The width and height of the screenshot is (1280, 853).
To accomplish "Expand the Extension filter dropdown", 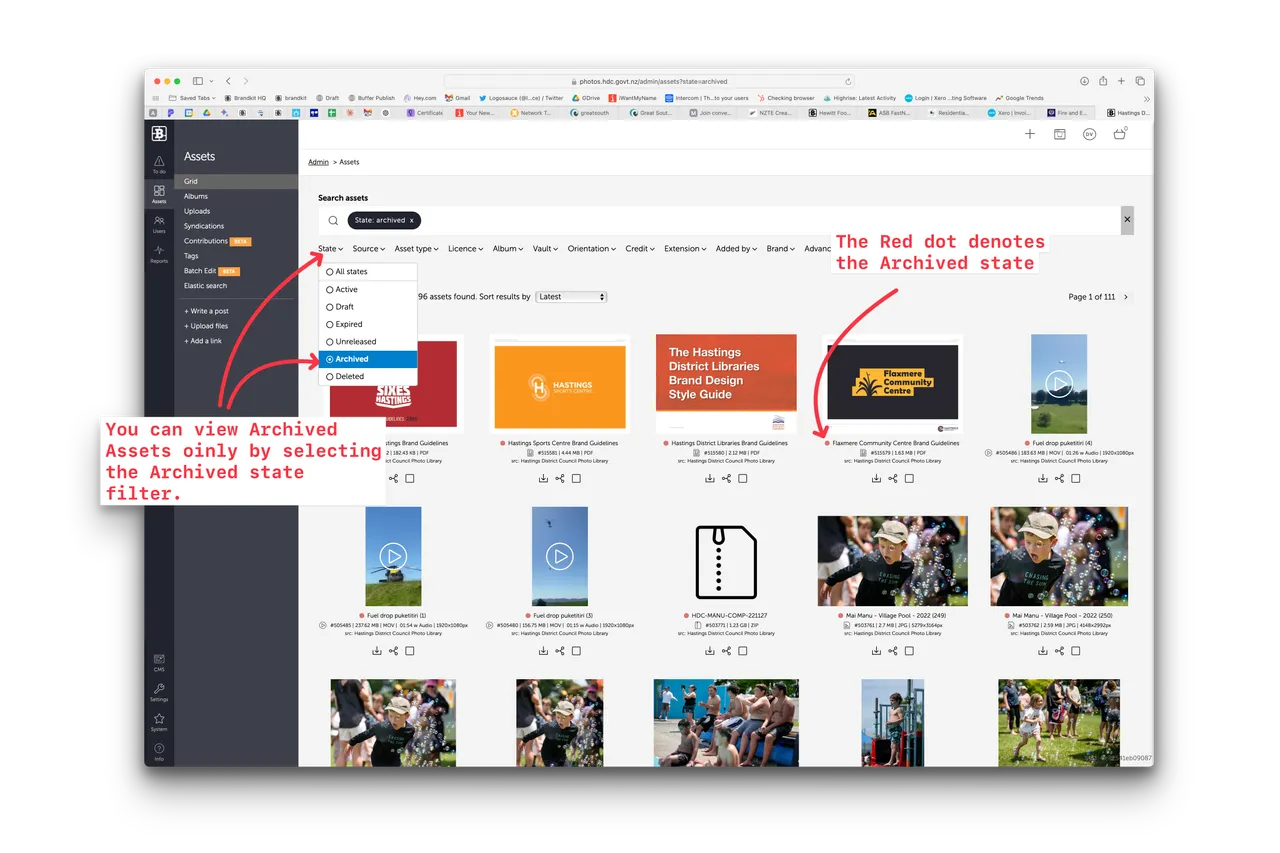I will pos(685,249).
